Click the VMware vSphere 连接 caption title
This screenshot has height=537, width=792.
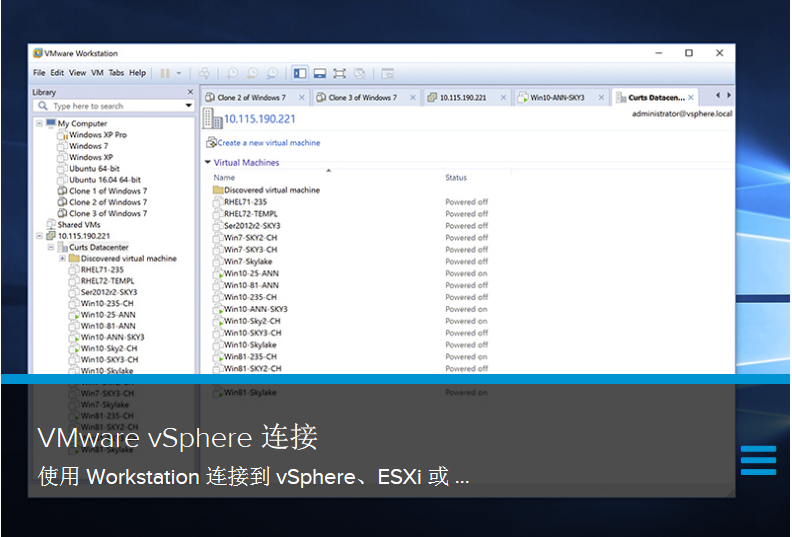tap(177, 436)
